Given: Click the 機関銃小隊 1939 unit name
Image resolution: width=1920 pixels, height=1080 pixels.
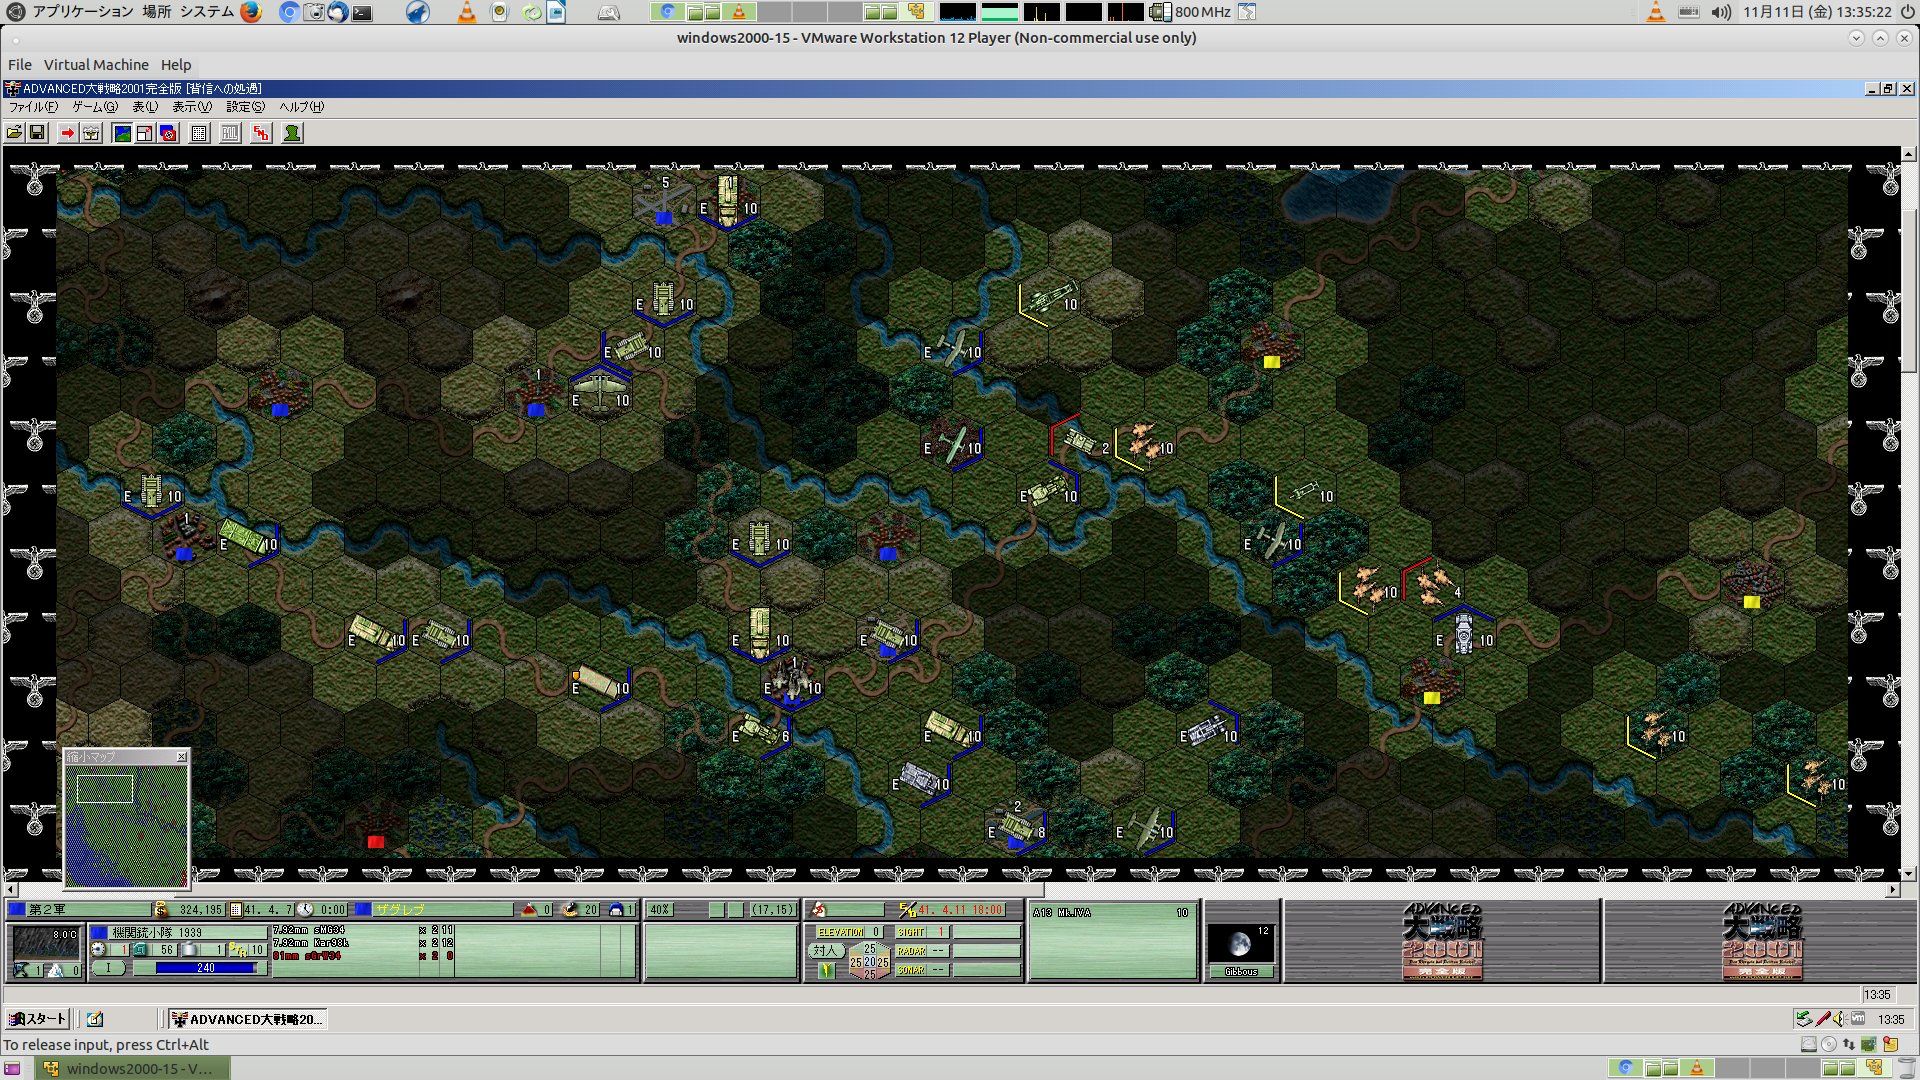Looking at the screenshot, I should coord(157,932).
